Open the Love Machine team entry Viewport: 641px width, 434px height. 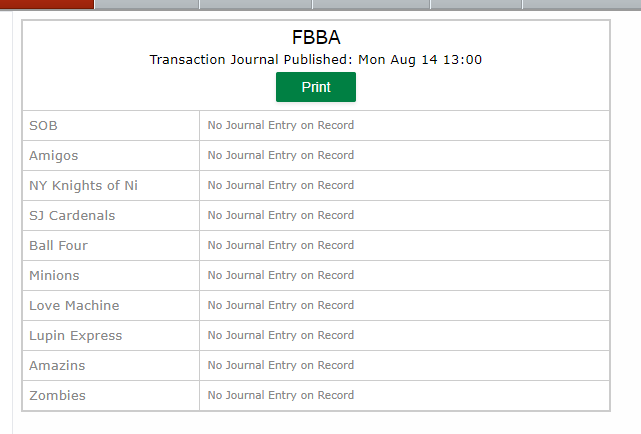point(74,306)
